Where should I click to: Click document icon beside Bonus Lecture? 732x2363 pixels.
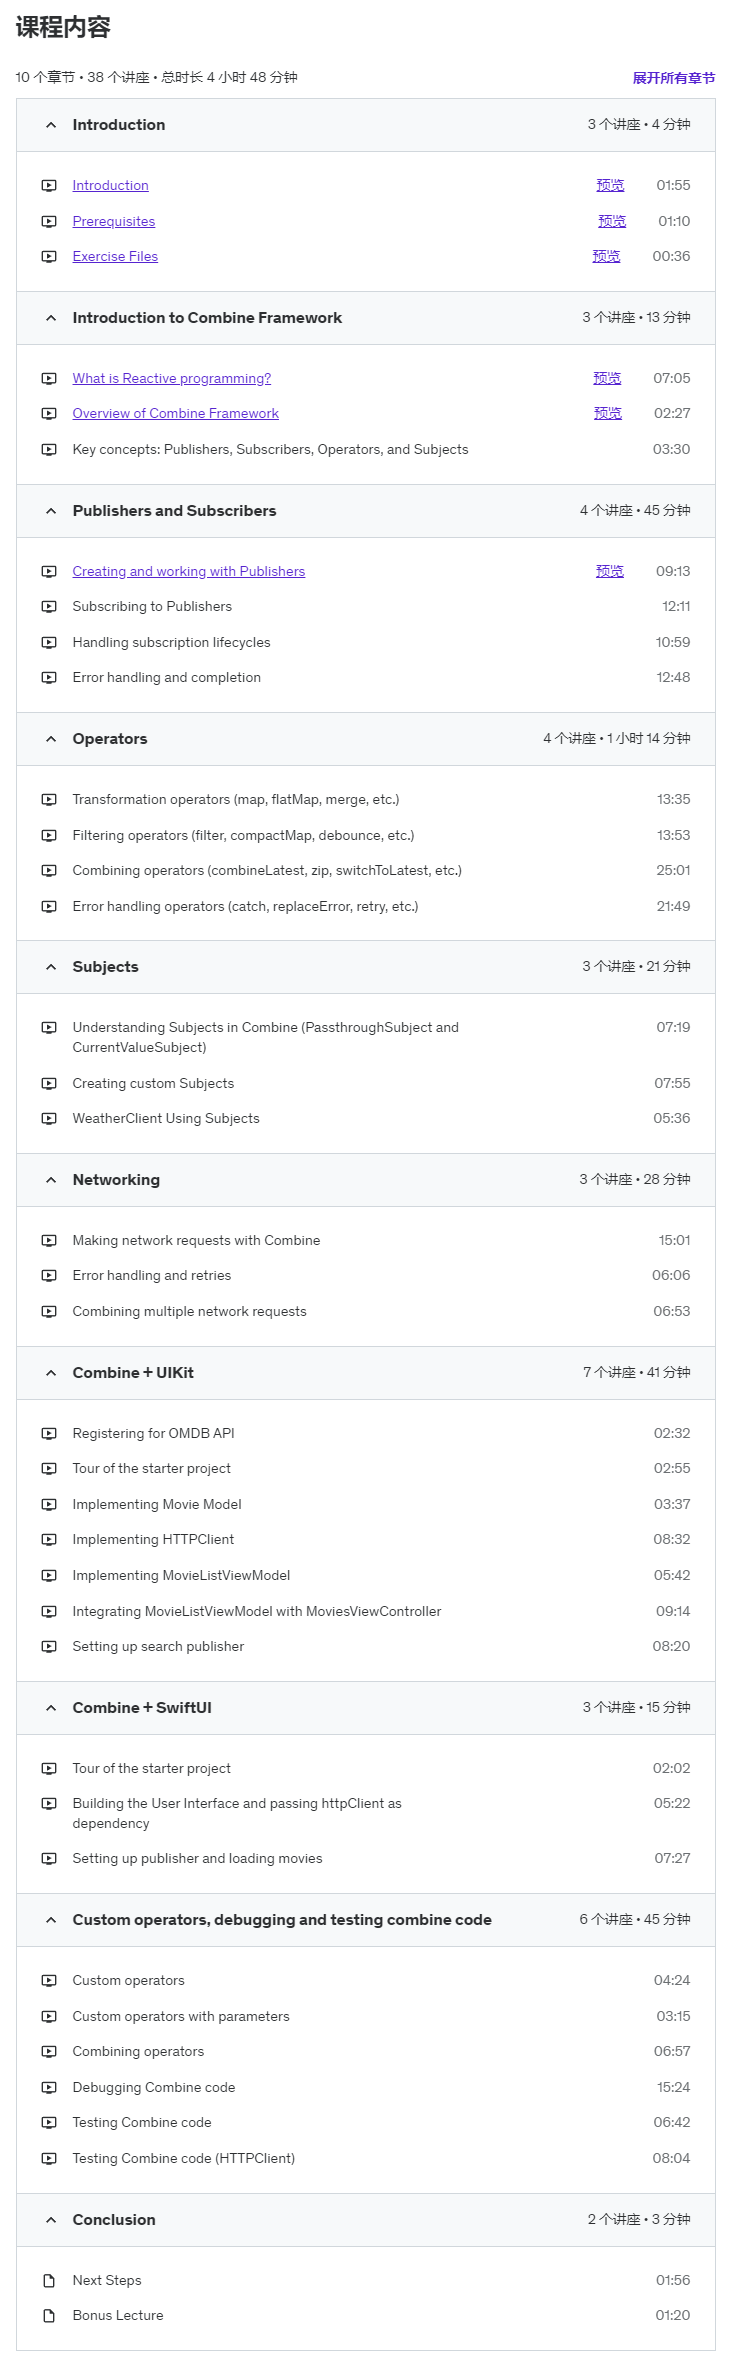click(49, 2316)
